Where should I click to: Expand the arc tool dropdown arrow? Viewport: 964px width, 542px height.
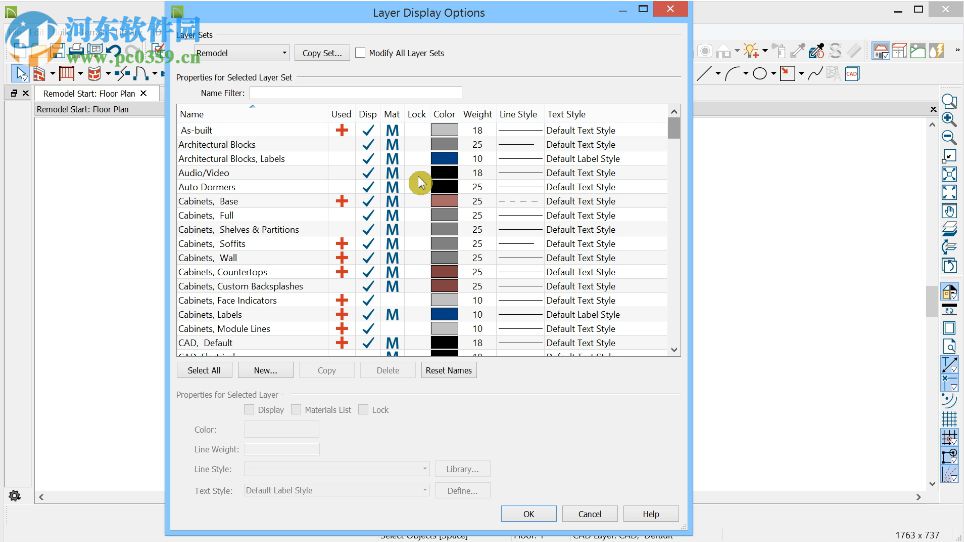pyautogui.click(x=746, y=74)
